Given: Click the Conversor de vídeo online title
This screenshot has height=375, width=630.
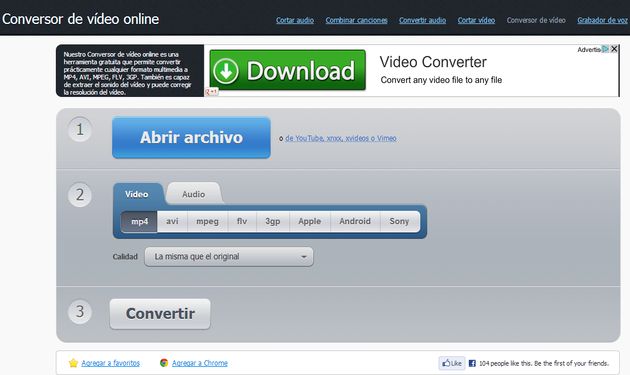Looking at the screenshot, I should click(80, 19).
